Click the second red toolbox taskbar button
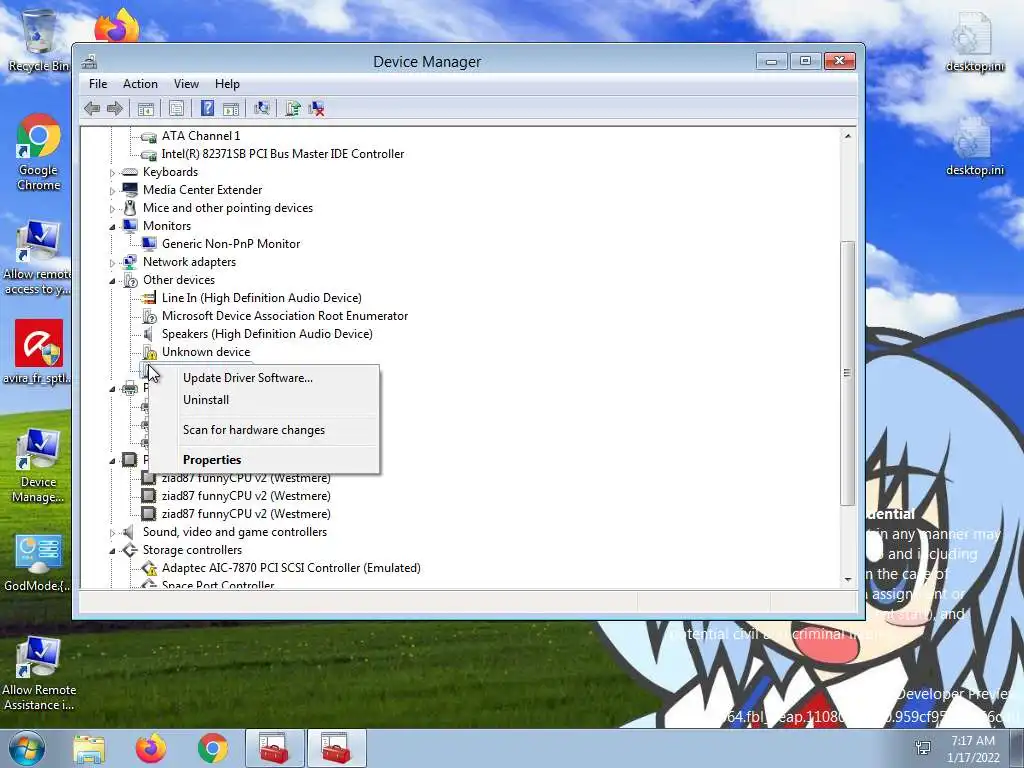 [336, 748]
